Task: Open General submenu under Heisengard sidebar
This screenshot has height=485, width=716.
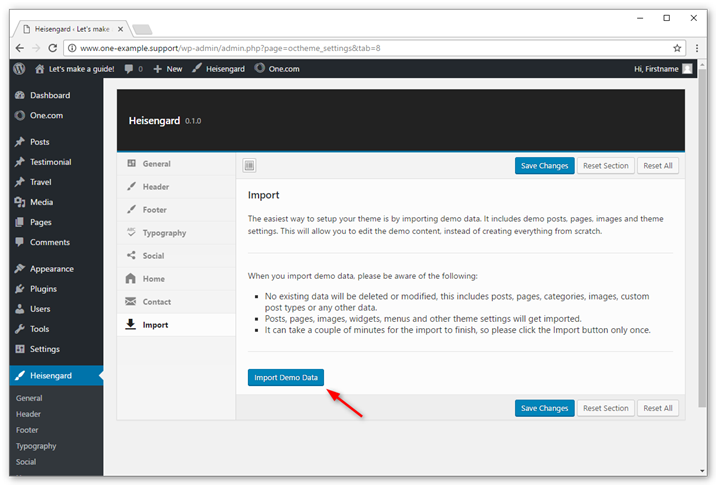Action: pyautogui.click(x=29, y=398)
